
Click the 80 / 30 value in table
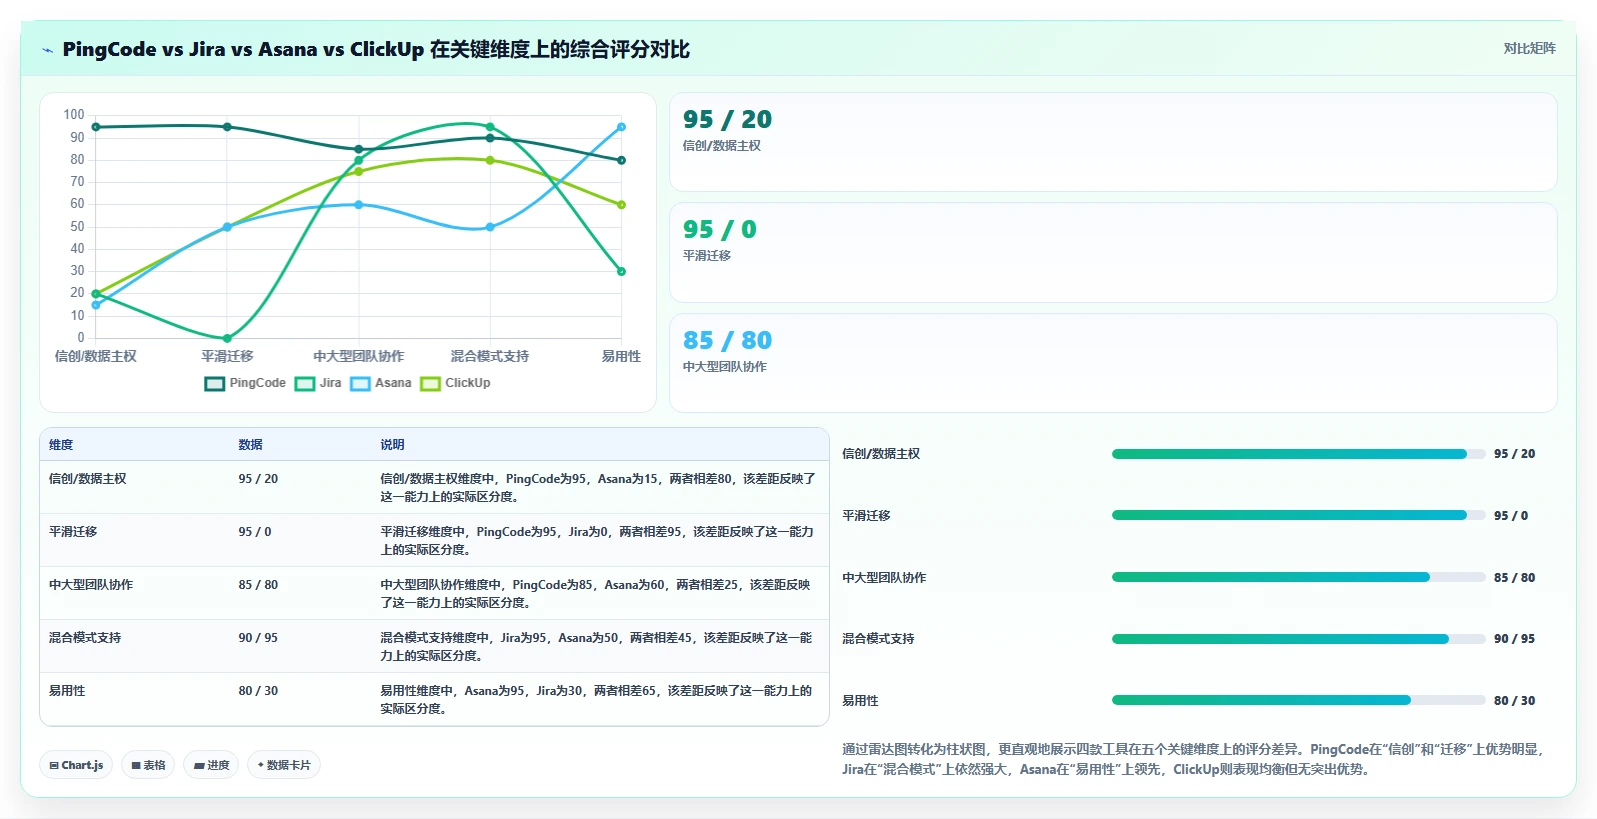[x=258, y=691]
